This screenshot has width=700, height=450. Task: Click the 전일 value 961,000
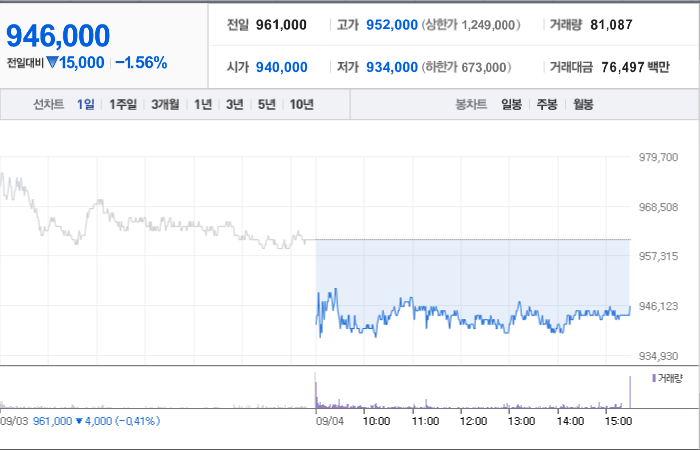(281, 25)
